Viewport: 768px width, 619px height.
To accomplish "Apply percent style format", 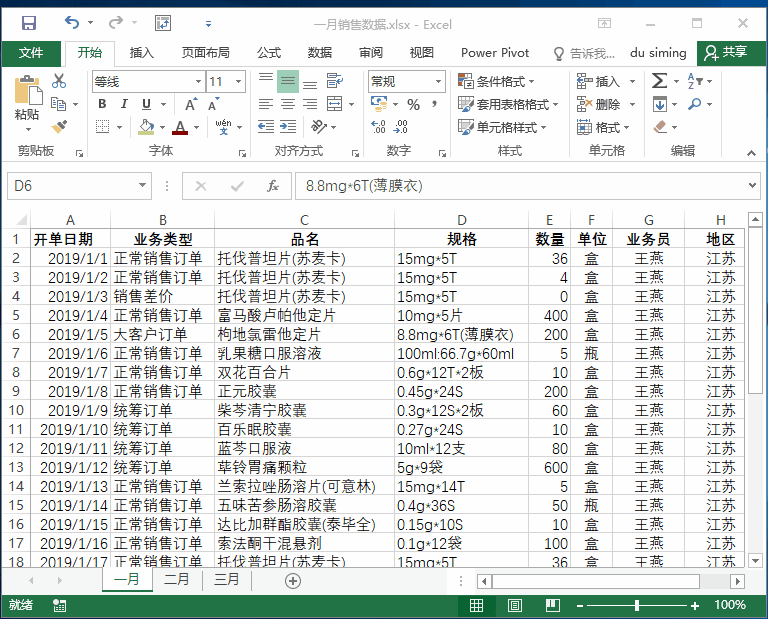I will (x=413, y=104).
